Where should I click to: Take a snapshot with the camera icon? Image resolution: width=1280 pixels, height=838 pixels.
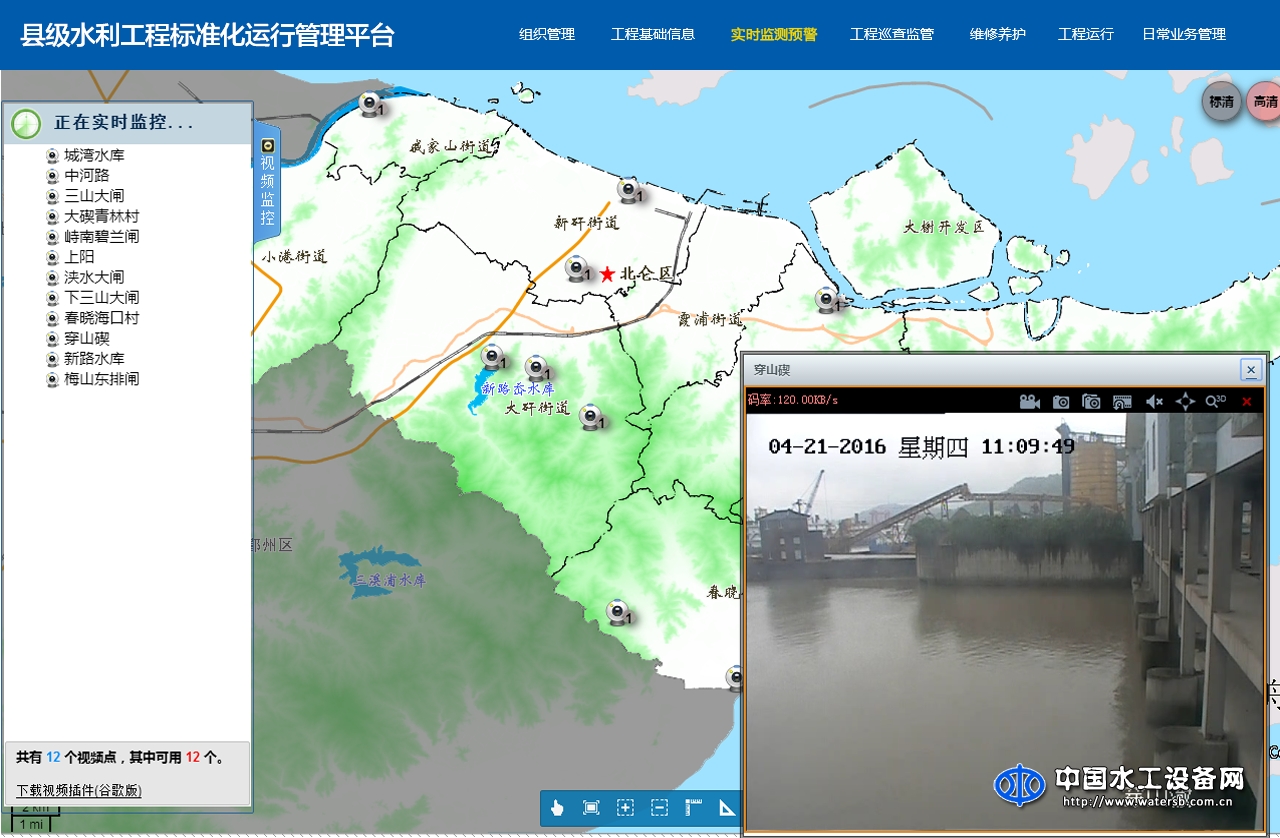[x=1062, y=401]
